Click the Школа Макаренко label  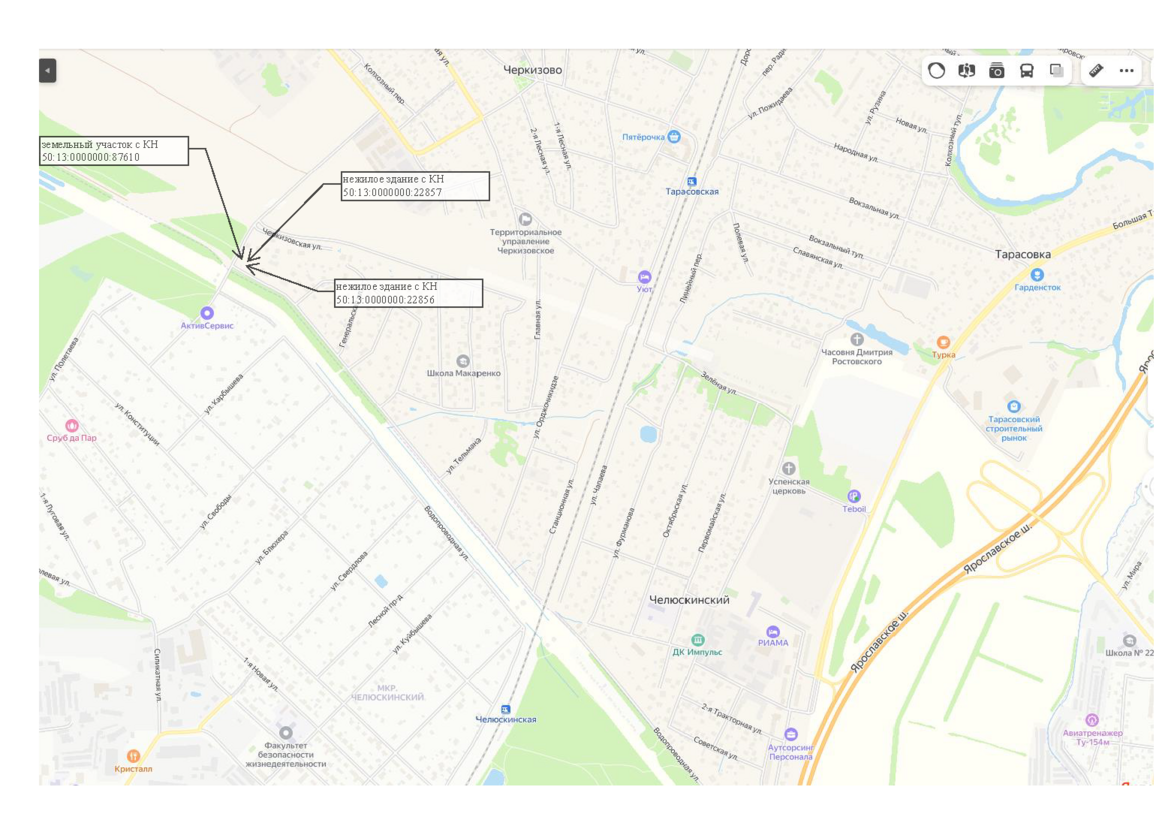click(x=463, y=373)
